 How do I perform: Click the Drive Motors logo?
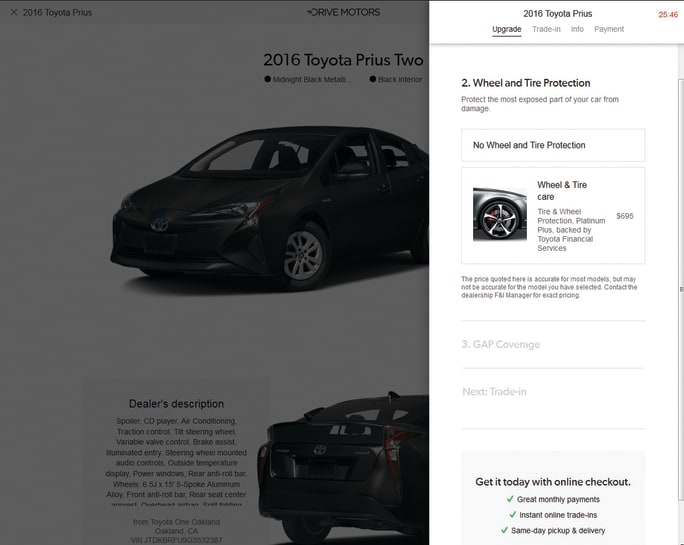343,13
